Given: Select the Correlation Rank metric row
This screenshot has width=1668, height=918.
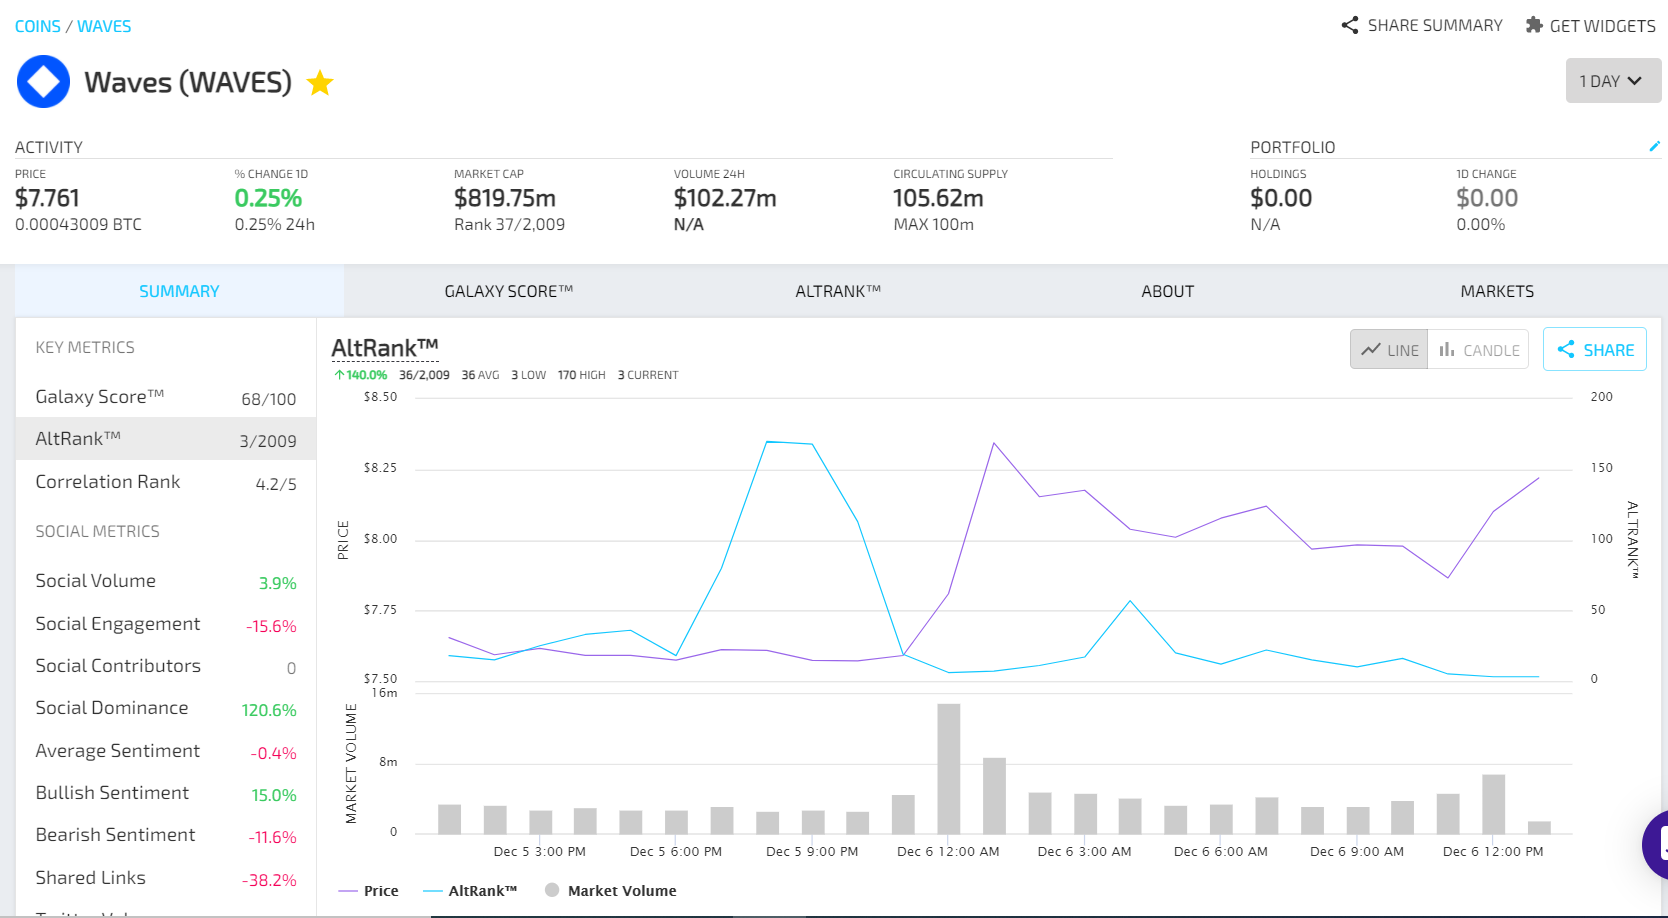Looking at the screenshot, I should (166, 482).
